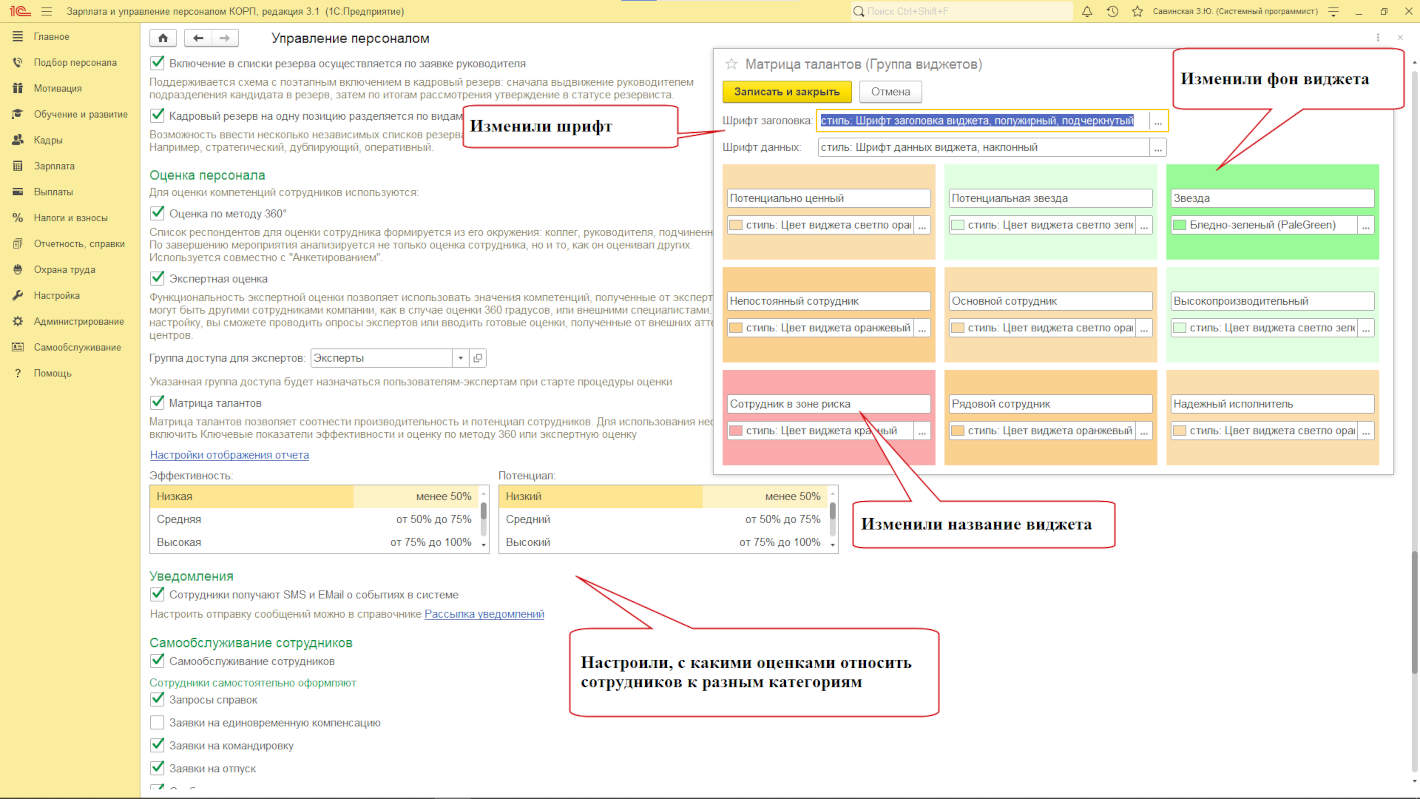This screenshot has height=799, width=1420.
Task: Open the Настройки отображения отчета link
Action: [229, 455]
